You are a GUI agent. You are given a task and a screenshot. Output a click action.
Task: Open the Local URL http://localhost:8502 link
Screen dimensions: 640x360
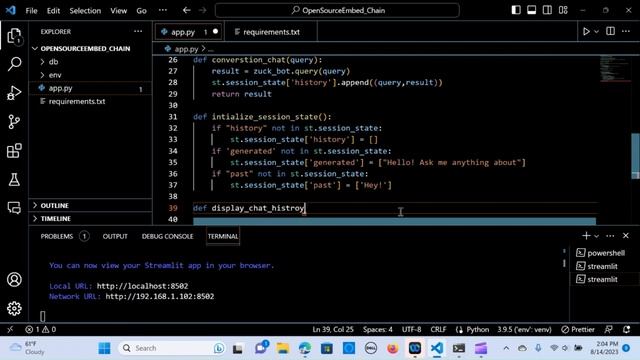click(x=142, y=286)
